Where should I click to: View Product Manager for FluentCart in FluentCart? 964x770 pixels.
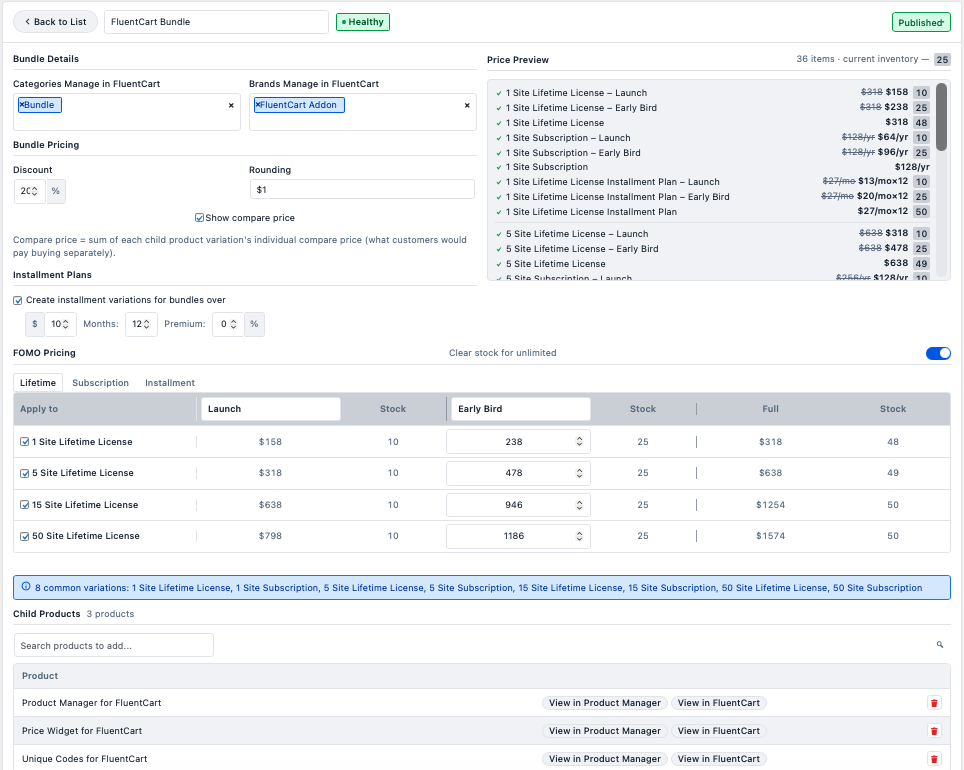click(x=719, y=703)
